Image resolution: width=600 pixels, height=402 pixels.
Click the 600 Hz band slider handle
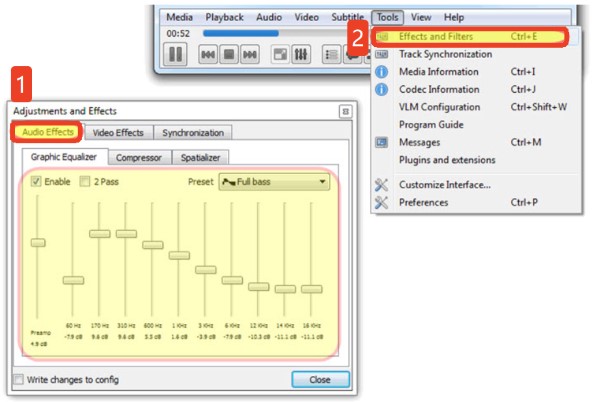[153, 245]
